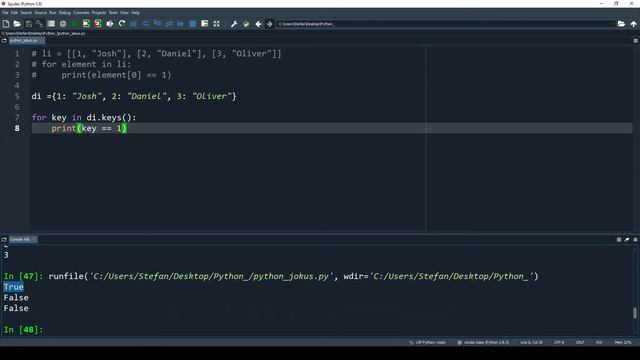Click the highlighted True output in console

coord(13,287)
